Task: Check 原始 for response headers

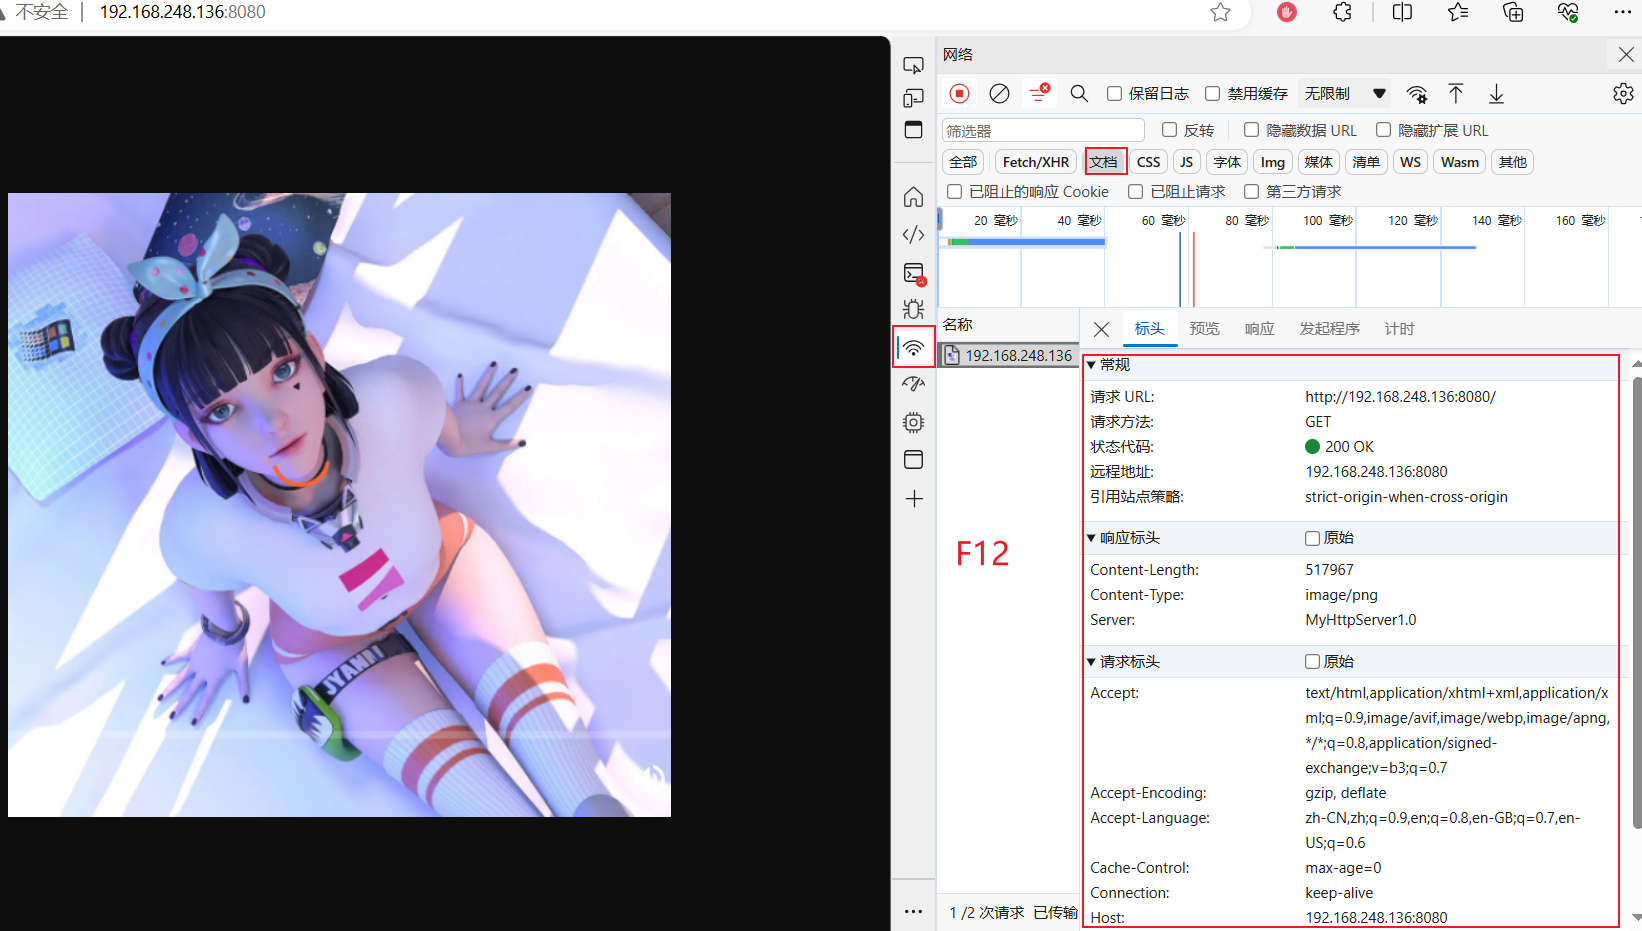Action: coord(1312,538)
